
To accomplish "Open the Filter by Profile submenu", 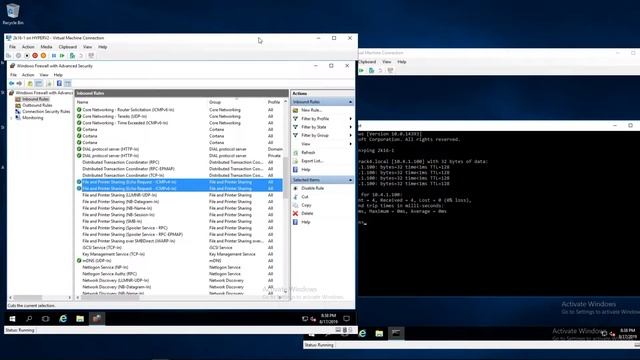I will click(322, 118).
